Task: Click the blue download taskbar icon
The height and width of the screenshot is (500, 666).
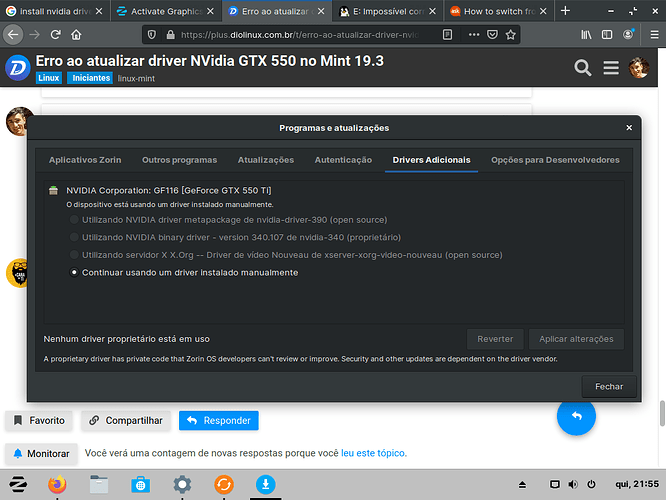Action: 265,484
